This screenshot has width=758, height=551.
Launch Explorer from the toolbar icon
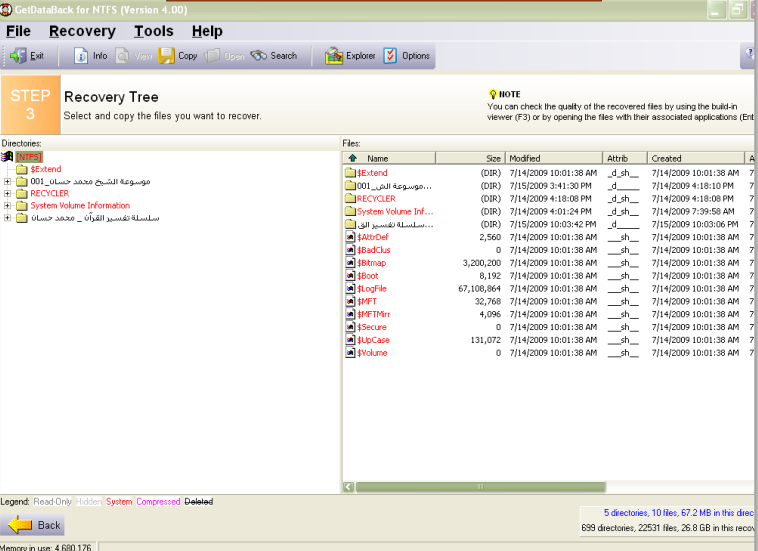334,56
